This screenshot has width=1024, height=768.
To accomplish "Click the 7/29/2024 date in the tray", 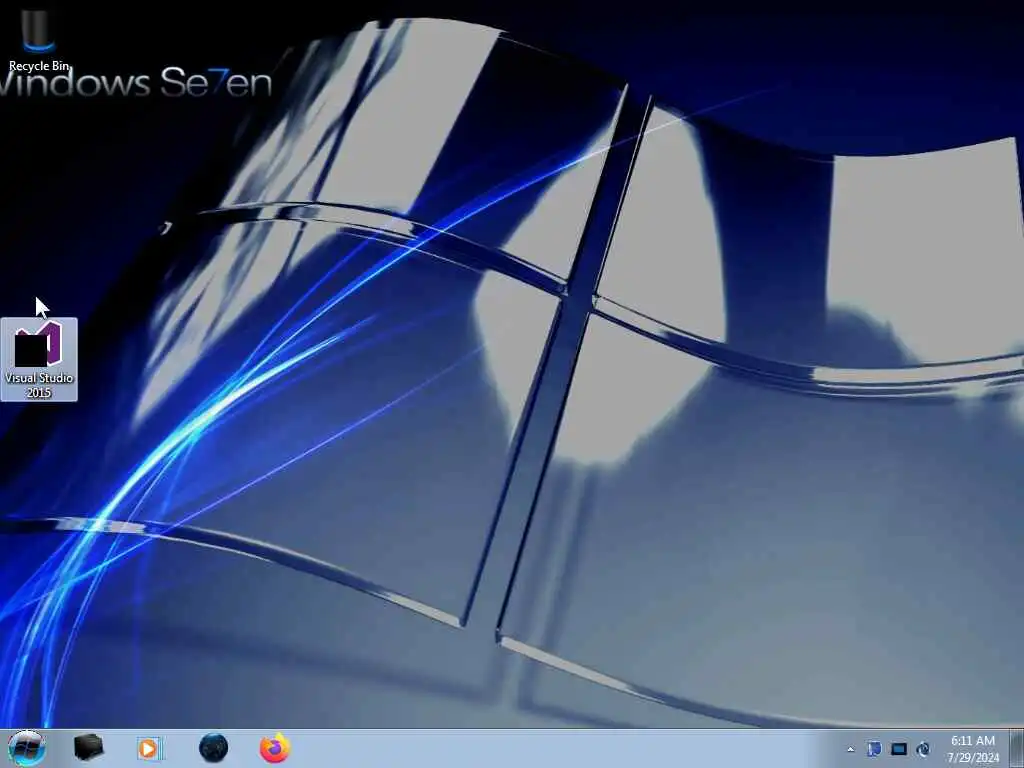I will click(x=973, y=758).
